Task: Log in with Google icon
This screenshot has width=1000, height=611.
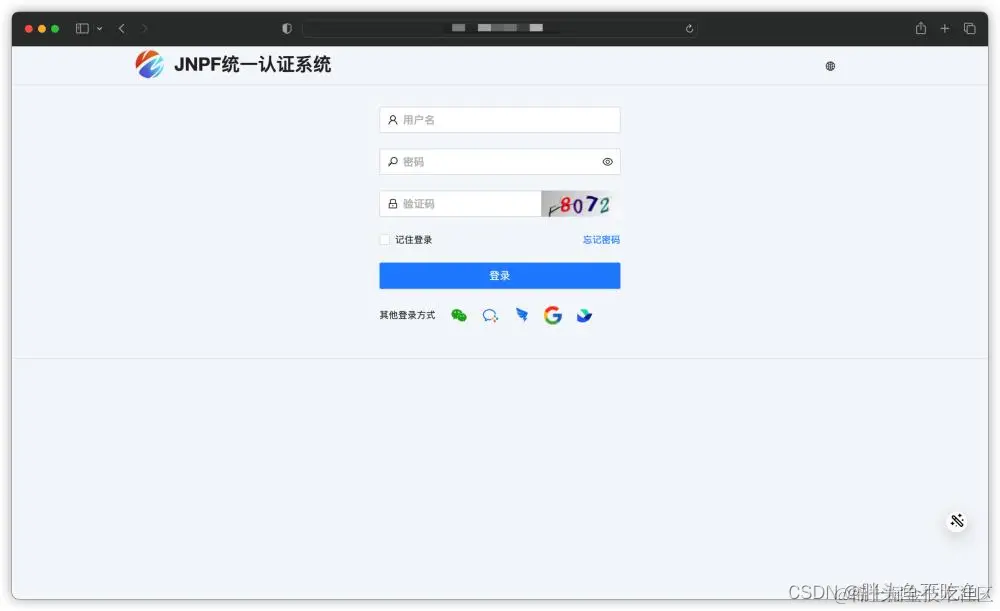Action: (x=553, y=315)
